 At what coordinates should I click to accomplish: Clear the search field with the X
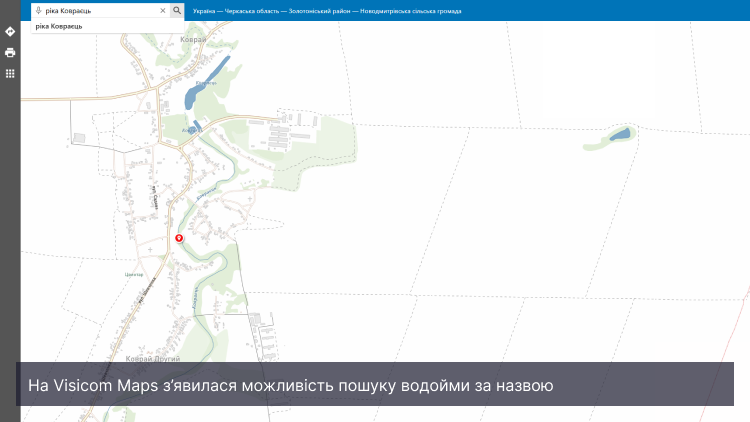163,10
